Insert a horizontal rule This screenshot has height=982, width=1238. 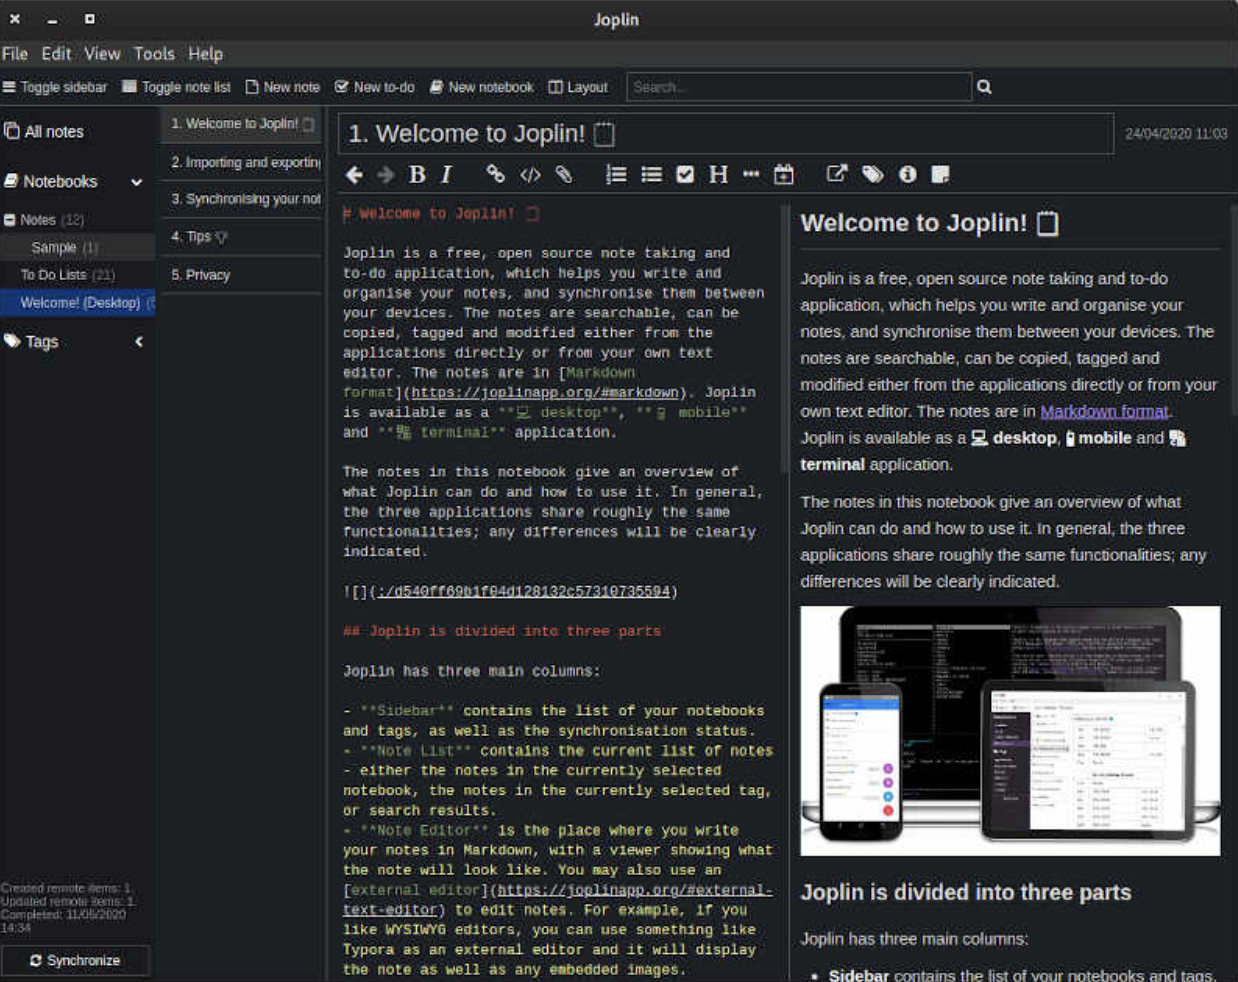(751, 174)
